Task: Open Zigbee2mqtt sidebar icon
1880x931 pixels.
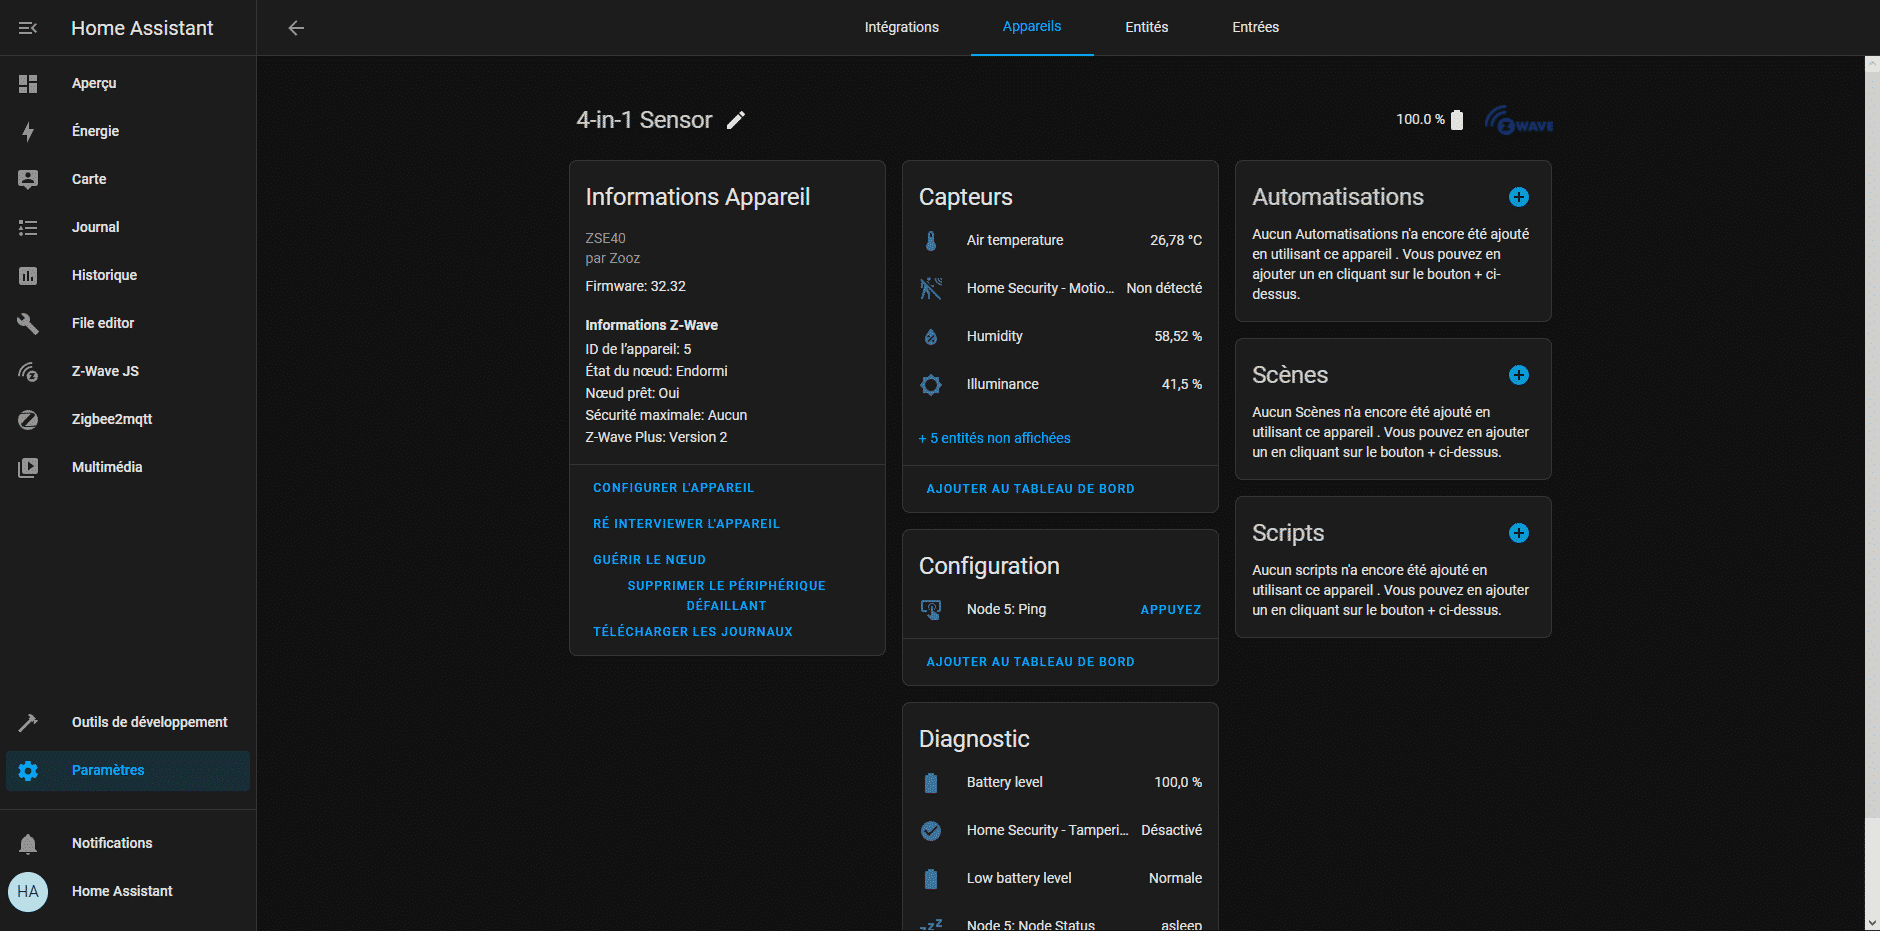Action: (x=28, y=420)
